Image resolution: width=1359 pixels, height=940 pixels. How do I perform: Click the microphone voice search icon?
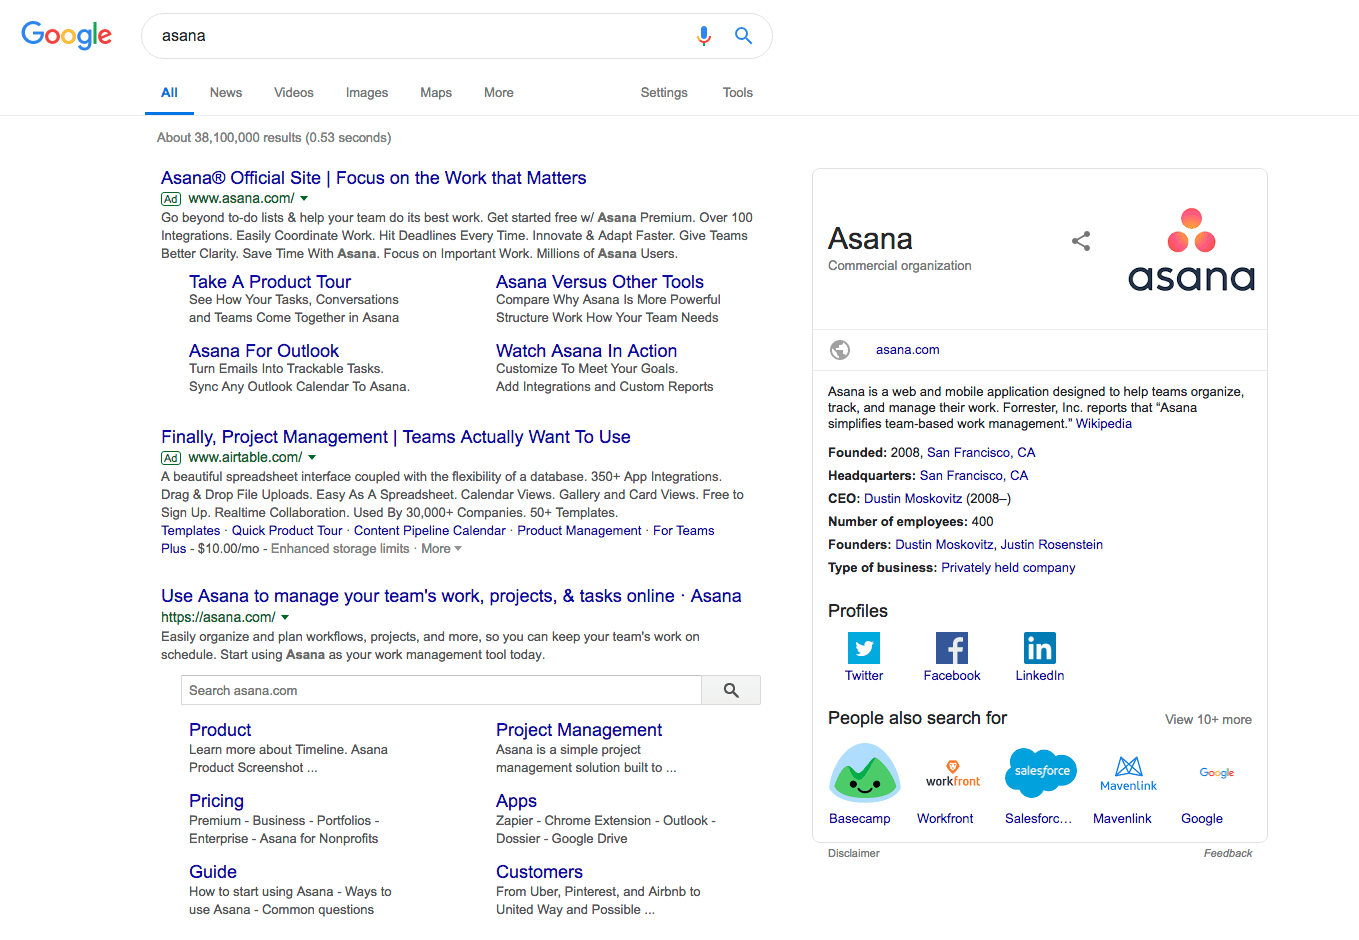(x=704, y=36)
